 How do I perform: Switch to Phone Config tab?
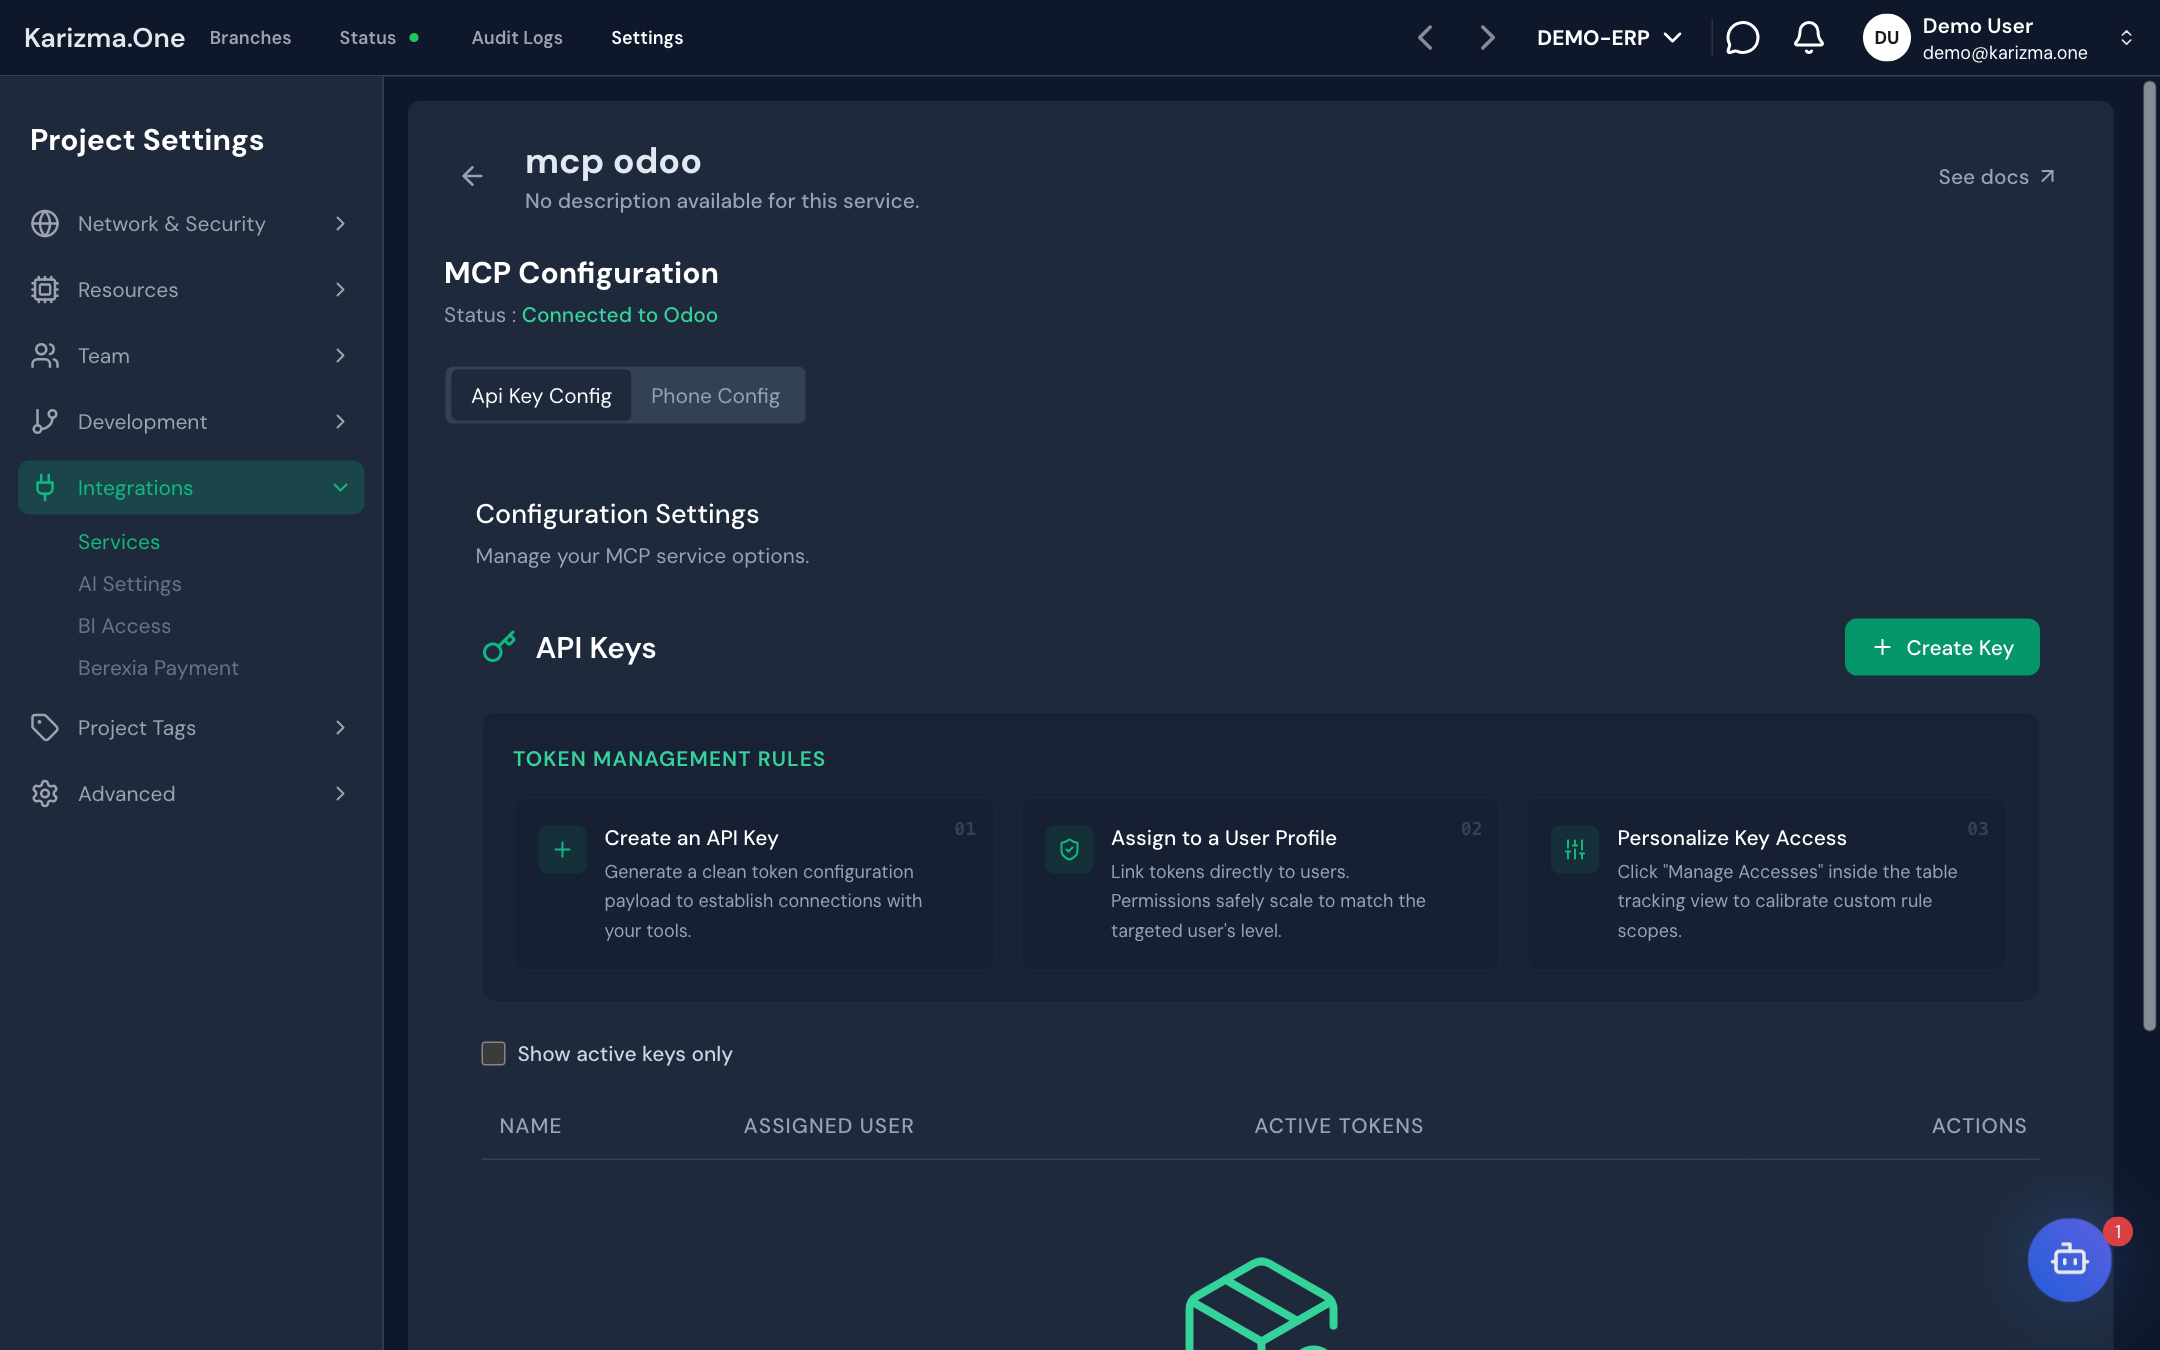(715, 396)
